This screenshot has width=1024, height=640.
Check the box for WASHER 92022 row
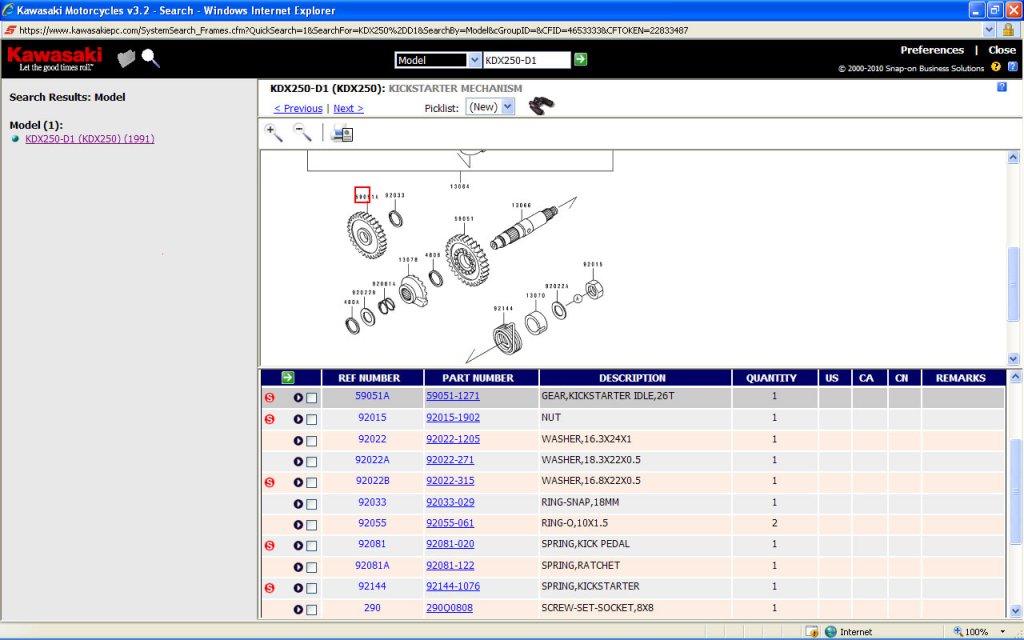(312, 440)
